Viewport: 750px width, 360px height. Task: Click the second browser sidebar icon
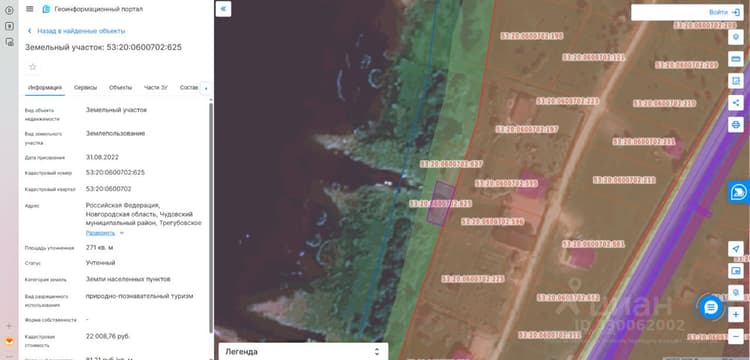[9, 26]
